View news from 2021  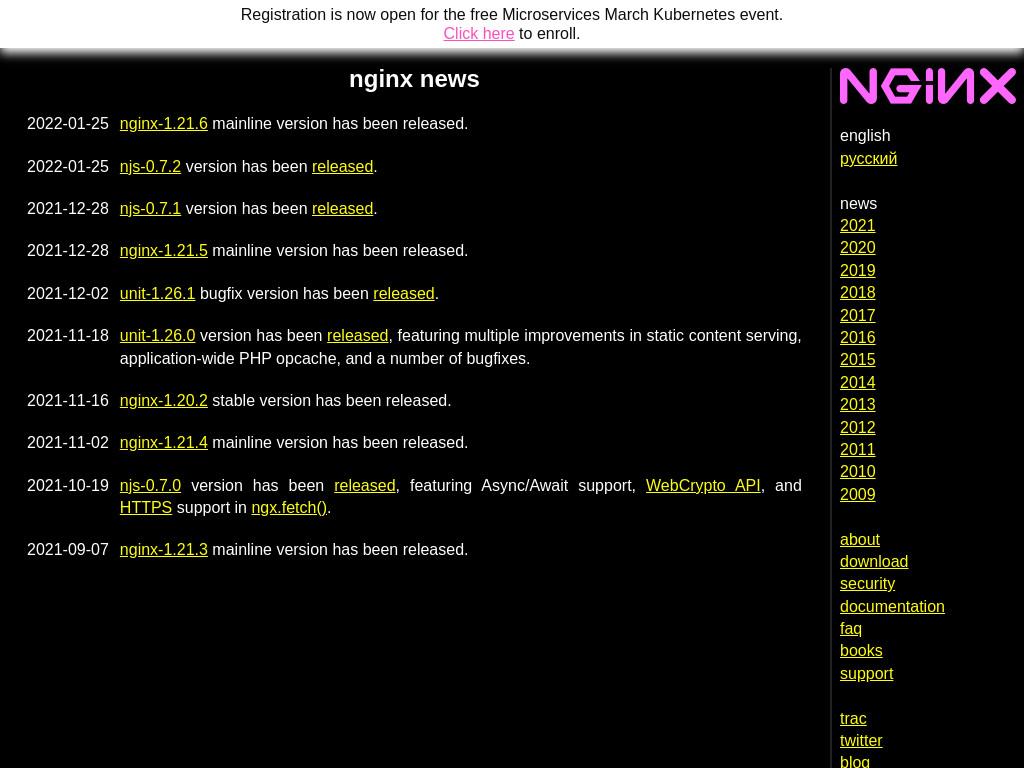[857, 225]
